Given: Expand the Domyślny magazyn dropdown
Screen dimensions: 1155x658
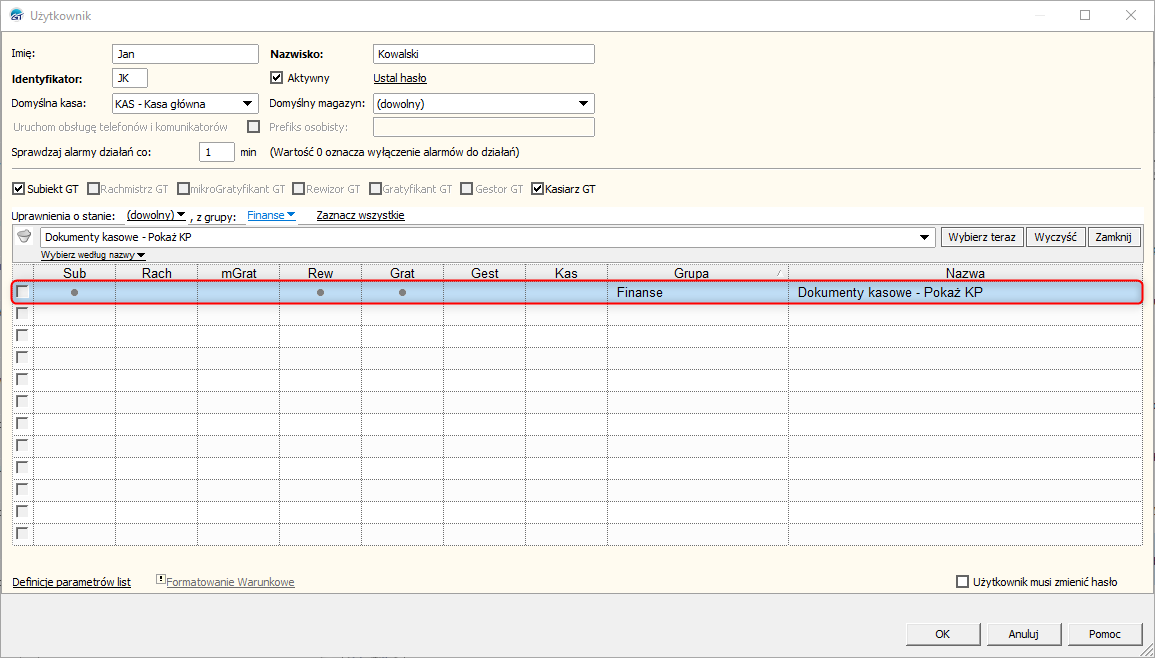Looking at the screenshot, I should tap(583, 103).
